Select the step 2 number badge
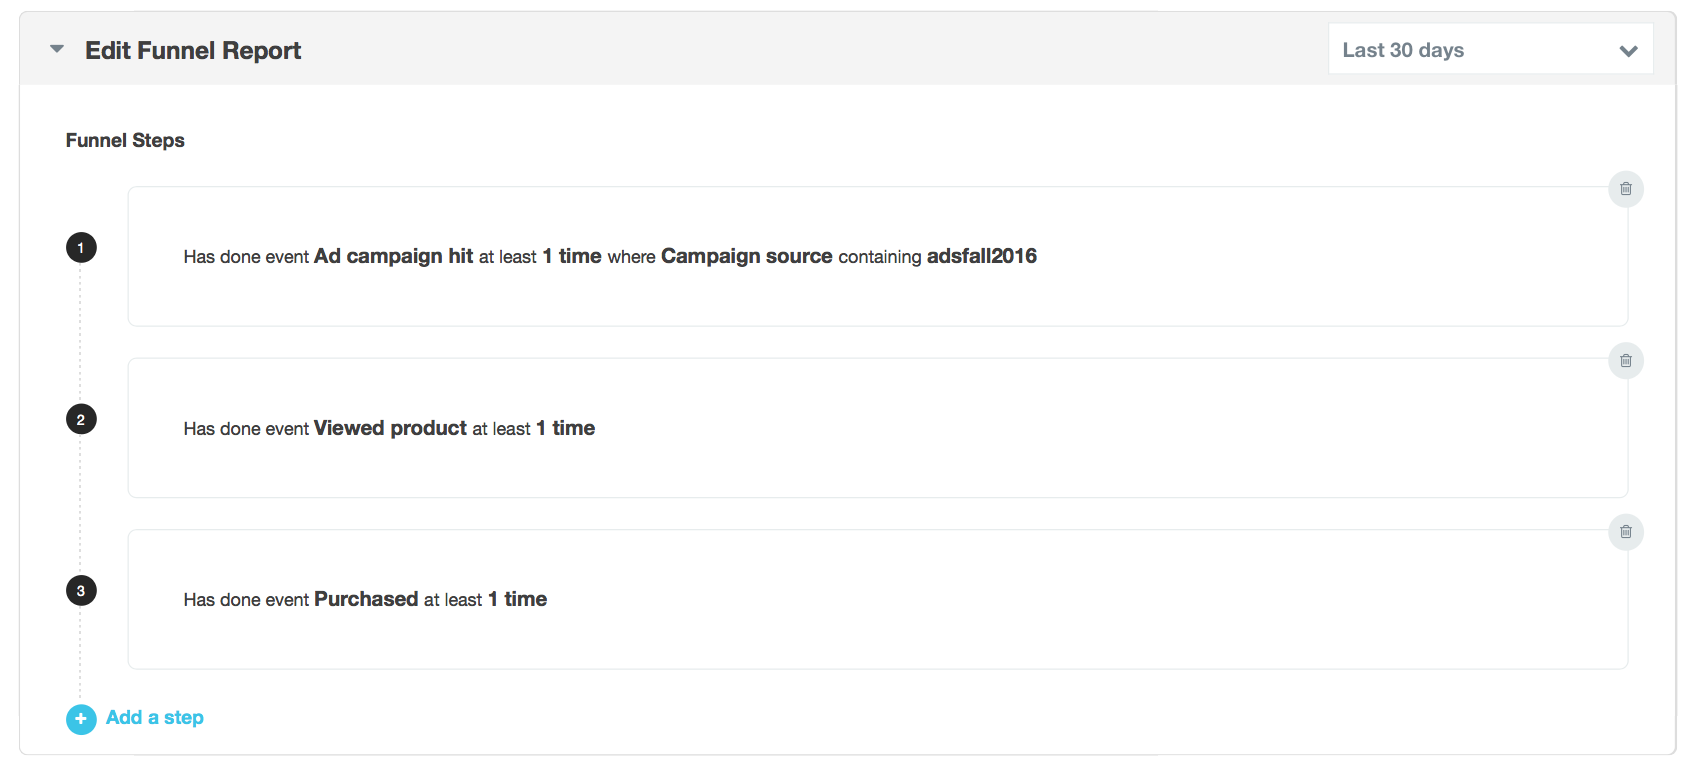Image resolution: width=1690 pixels, height=771 pixels. [81, 419]
